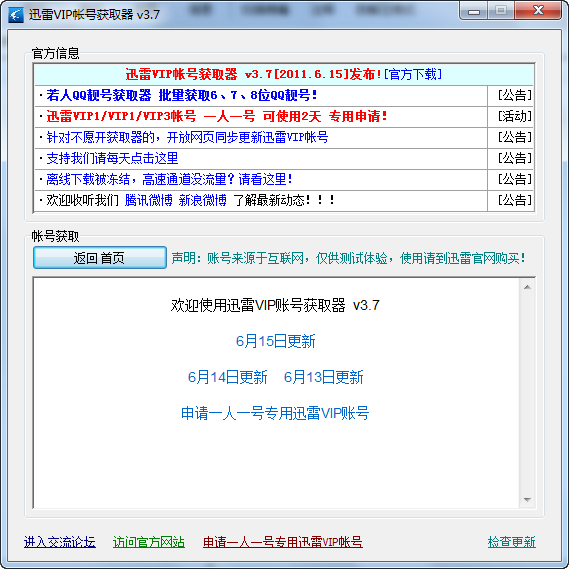The image size is (569, 569).
Task: Click the green 声明 disclaimer text
Action: 348,258
